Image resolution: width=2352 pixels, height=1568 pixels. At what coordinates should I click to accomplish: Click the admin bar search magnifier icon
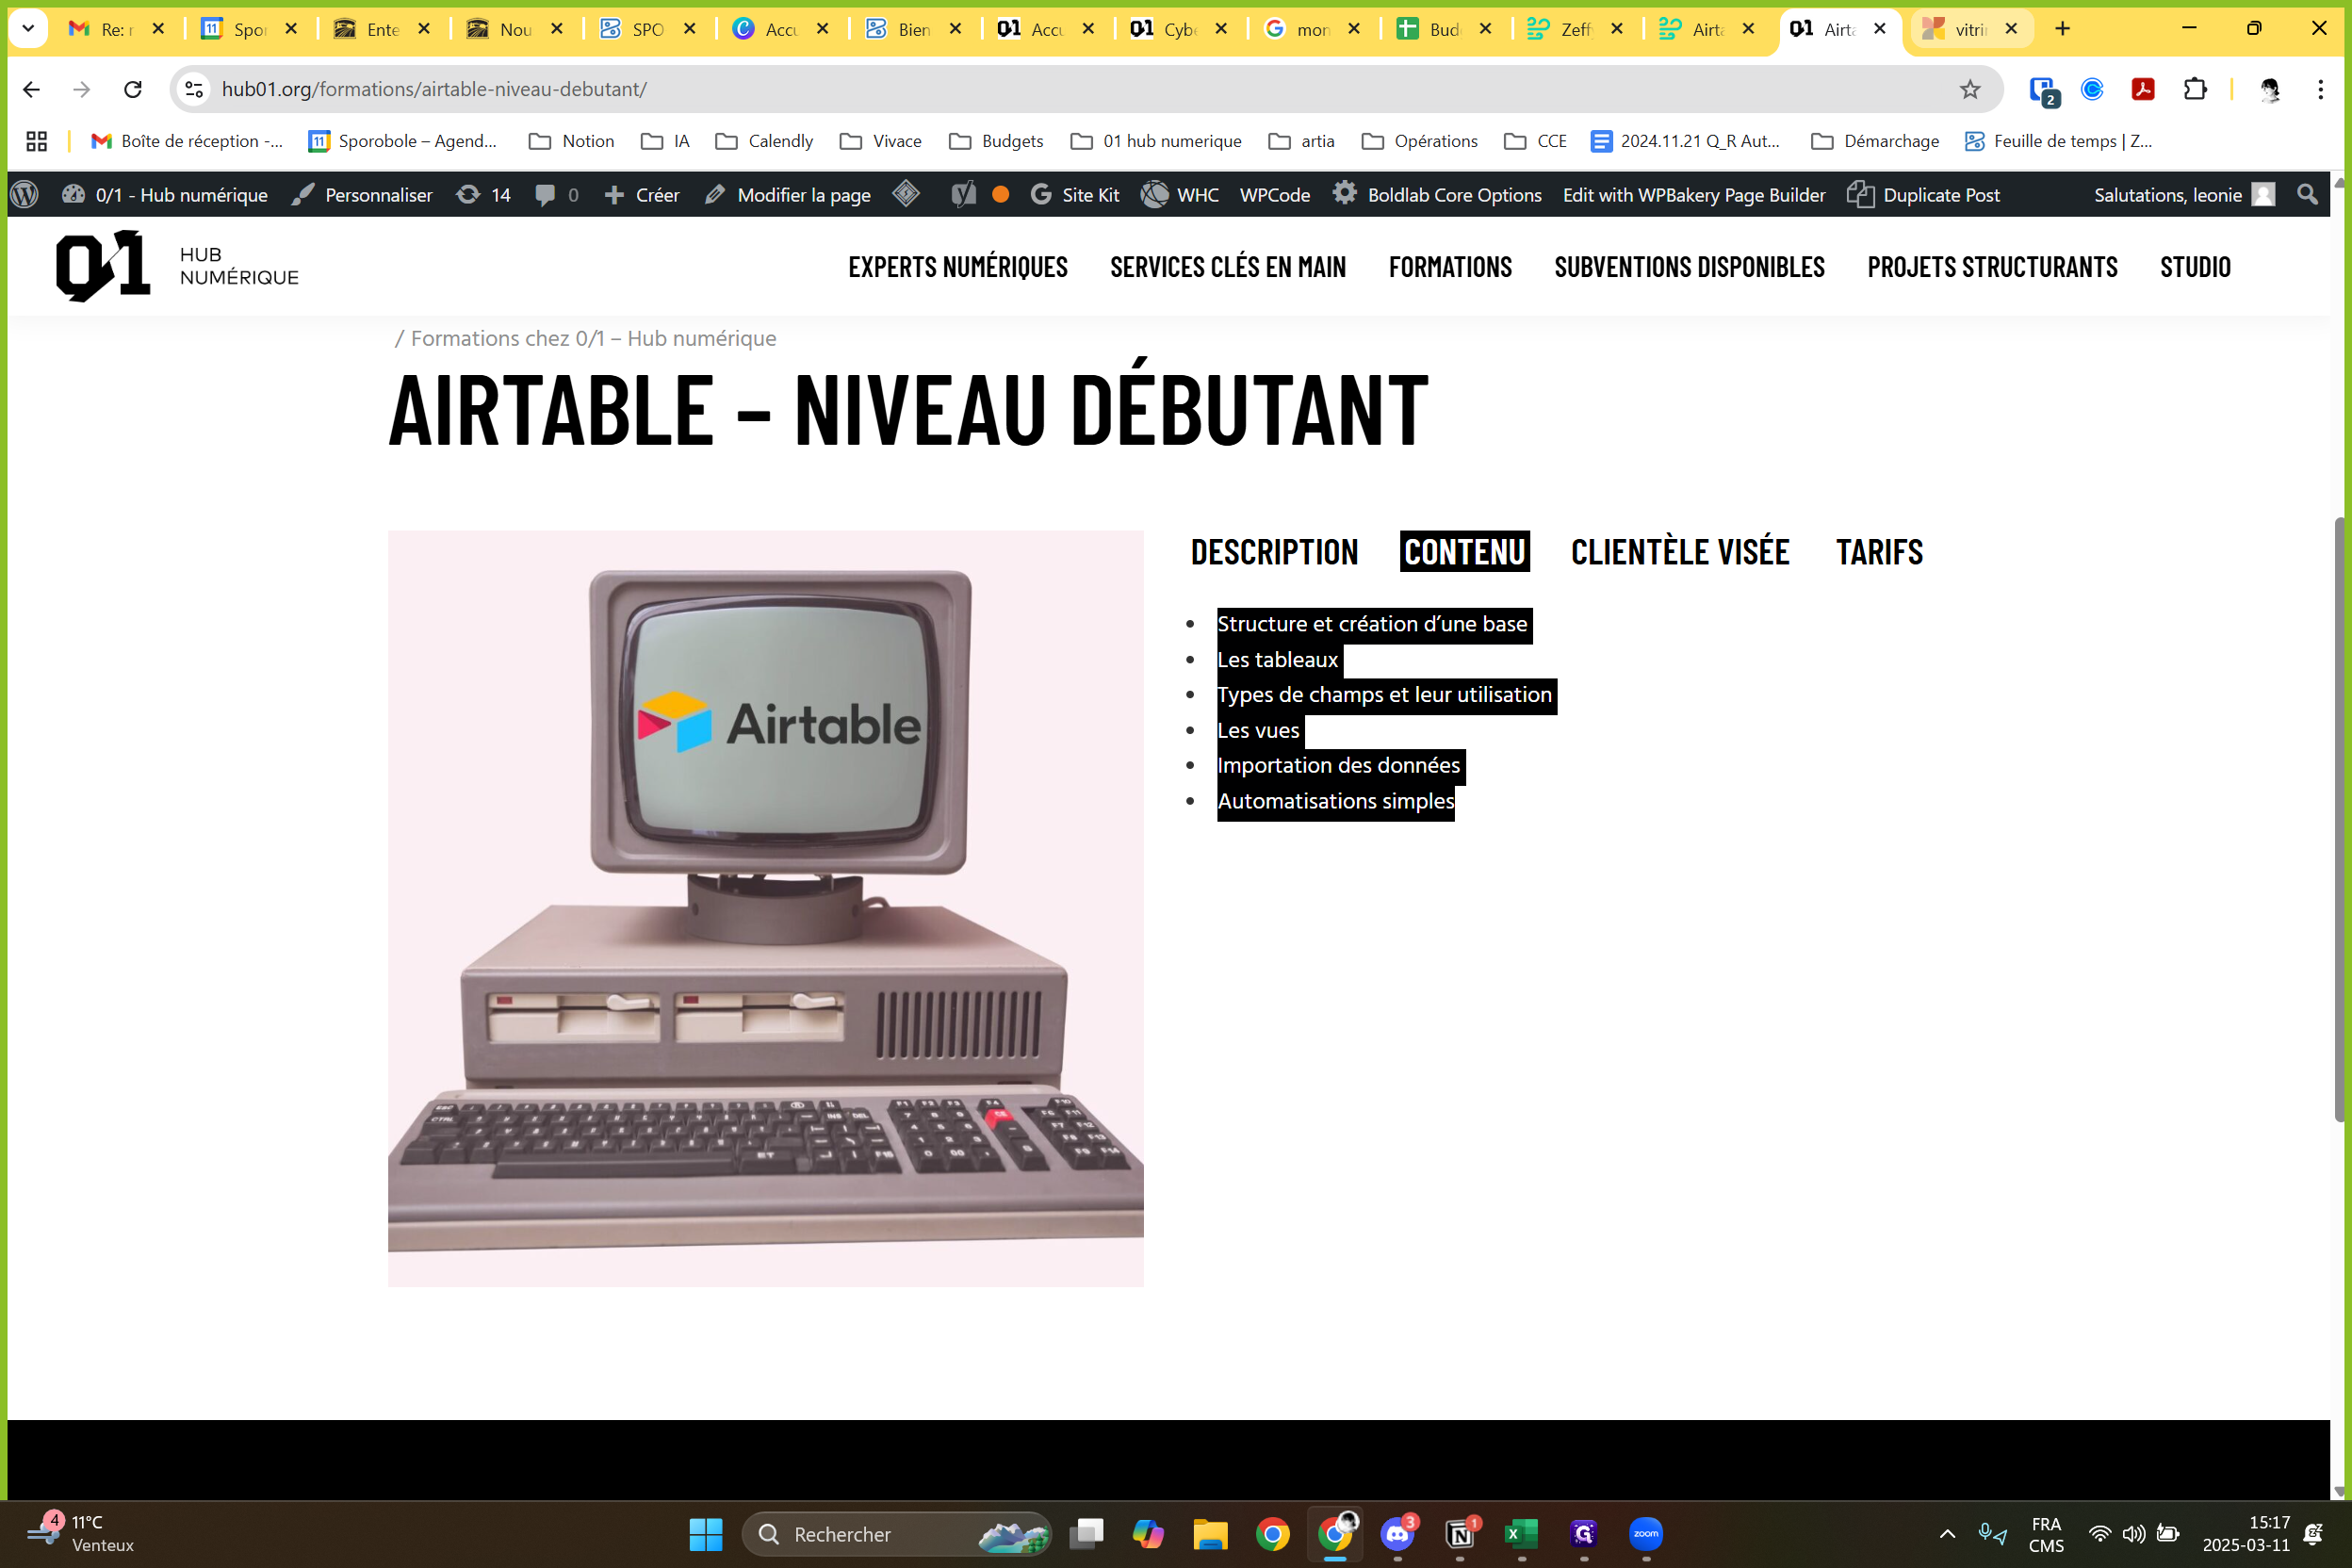(2307, 195)
